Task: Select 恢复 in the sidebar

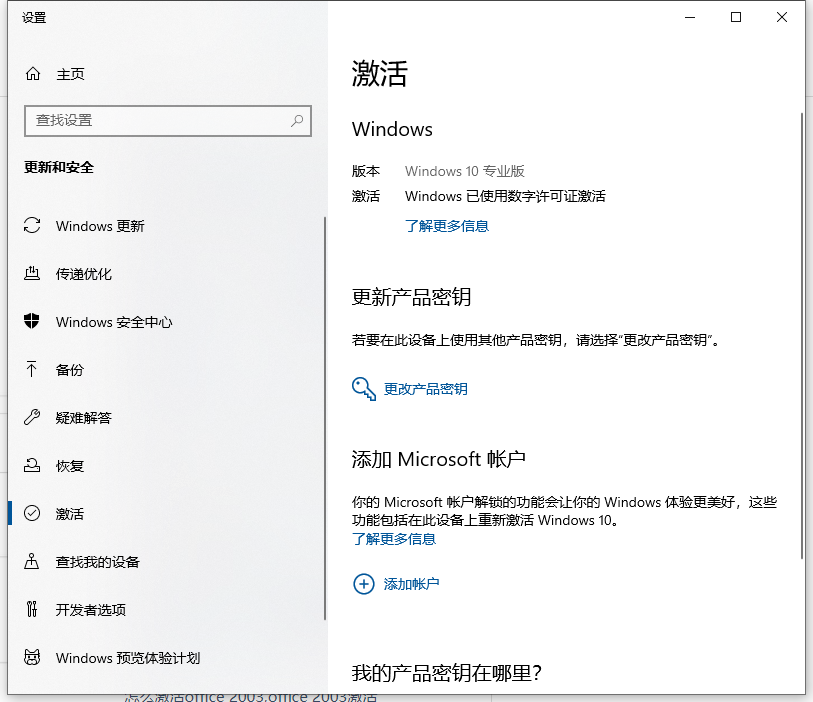Action: click(x=69, y=466)
